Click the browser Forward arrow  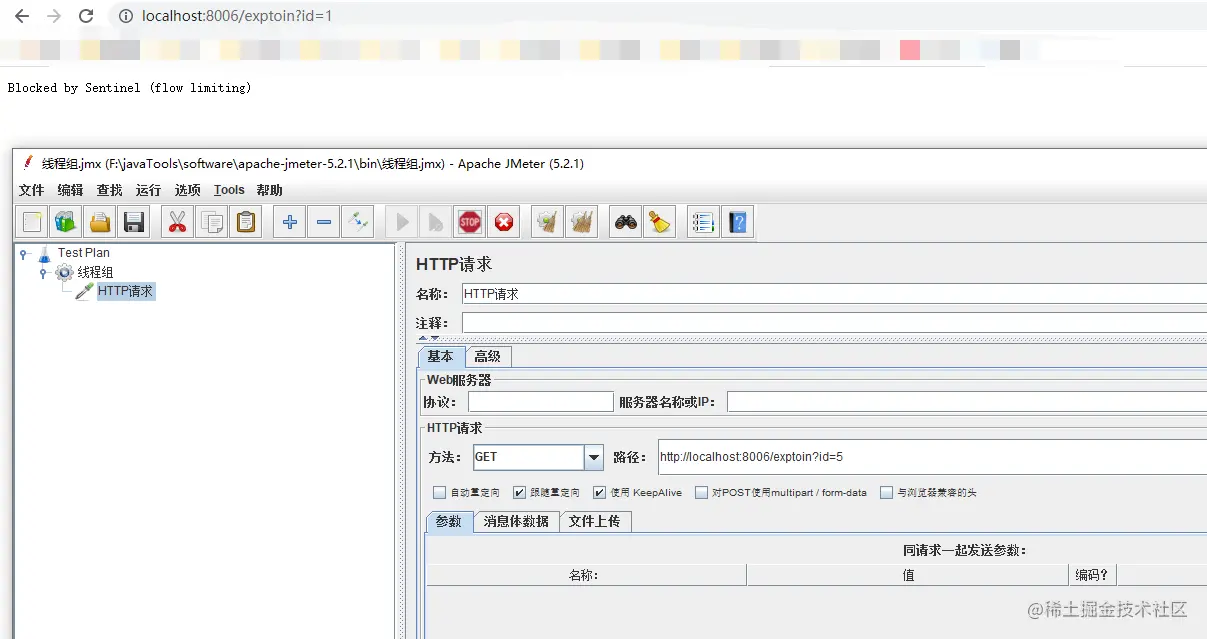[54, 17]
